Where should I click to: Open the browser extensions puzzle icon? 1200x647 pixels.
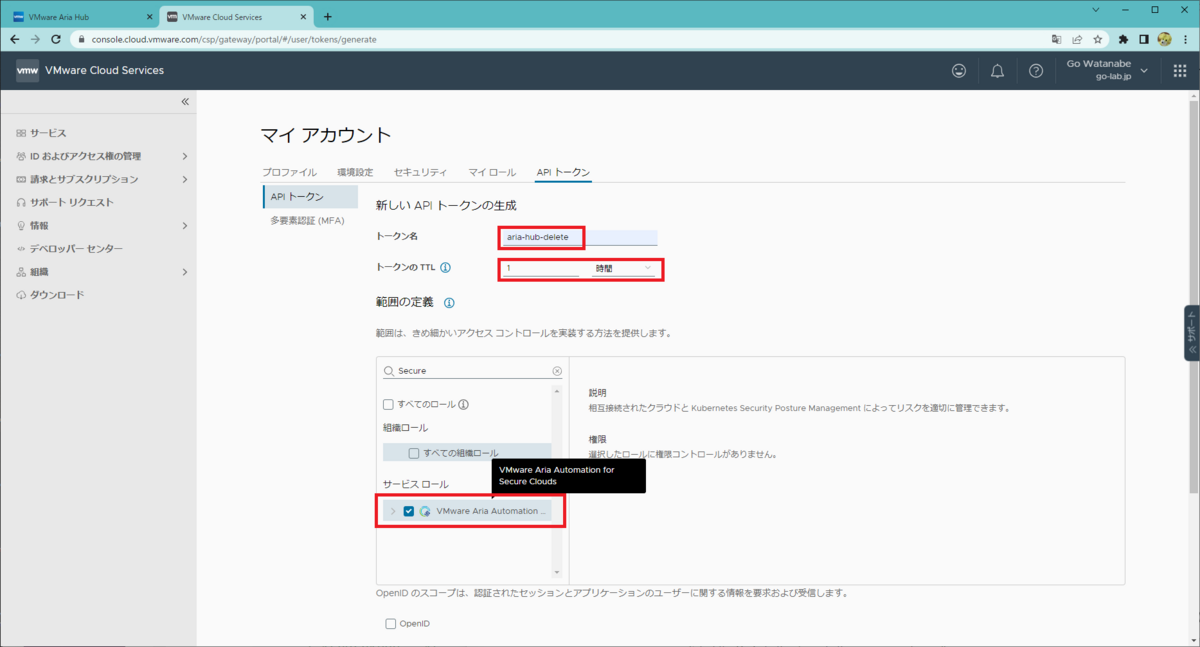coord(1124,39)
